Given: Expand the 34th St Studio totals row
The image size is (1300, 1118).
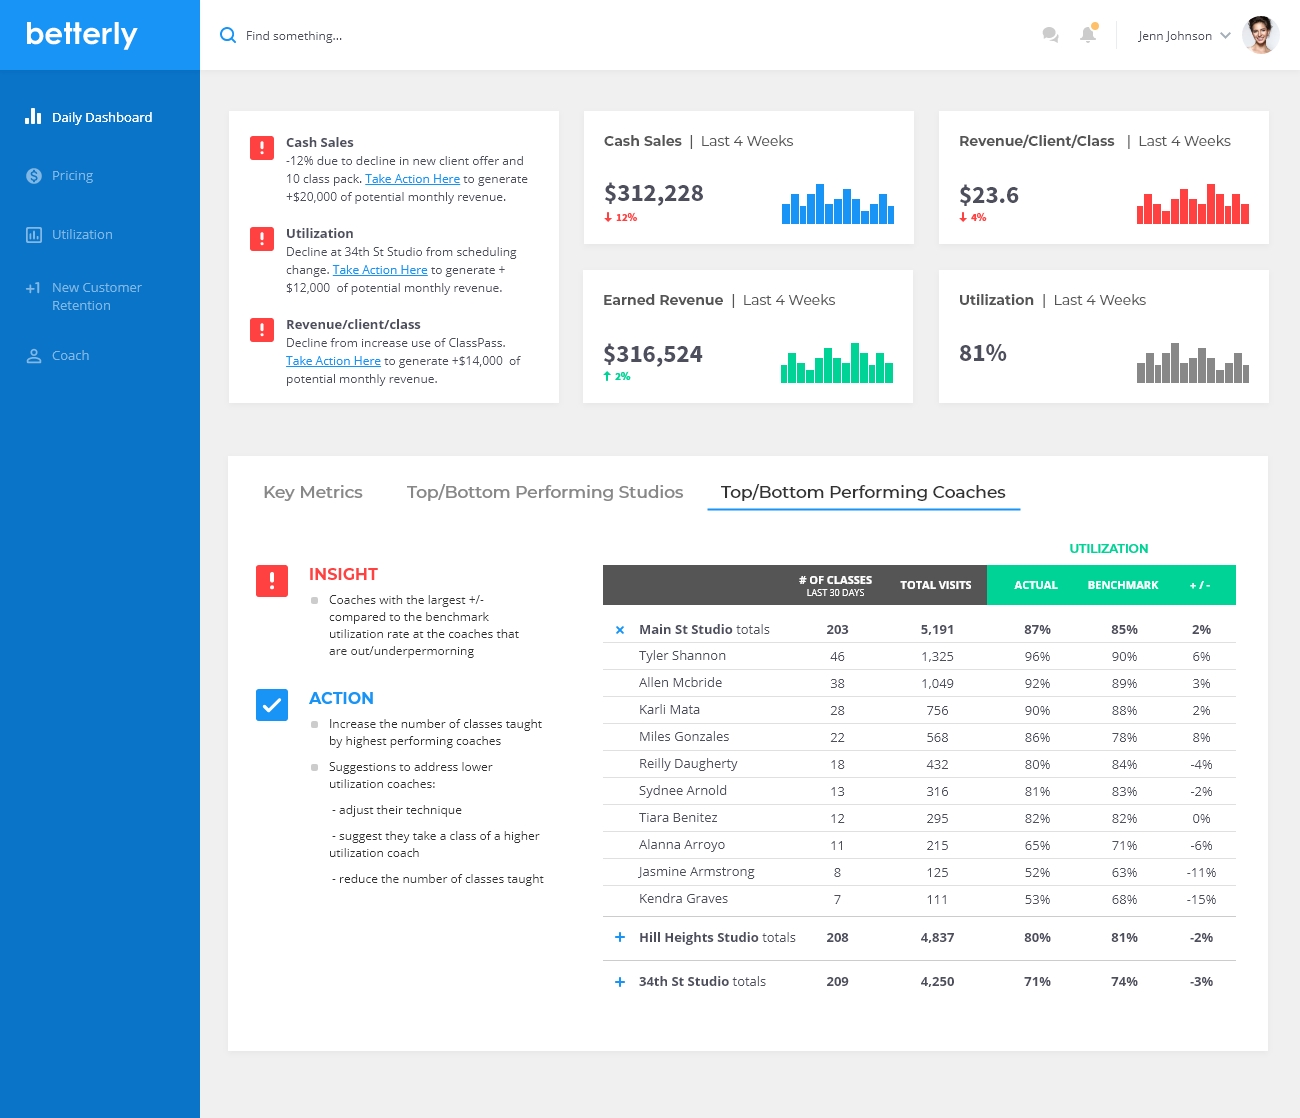Looking at the screenshot, I should coord(620,982).
